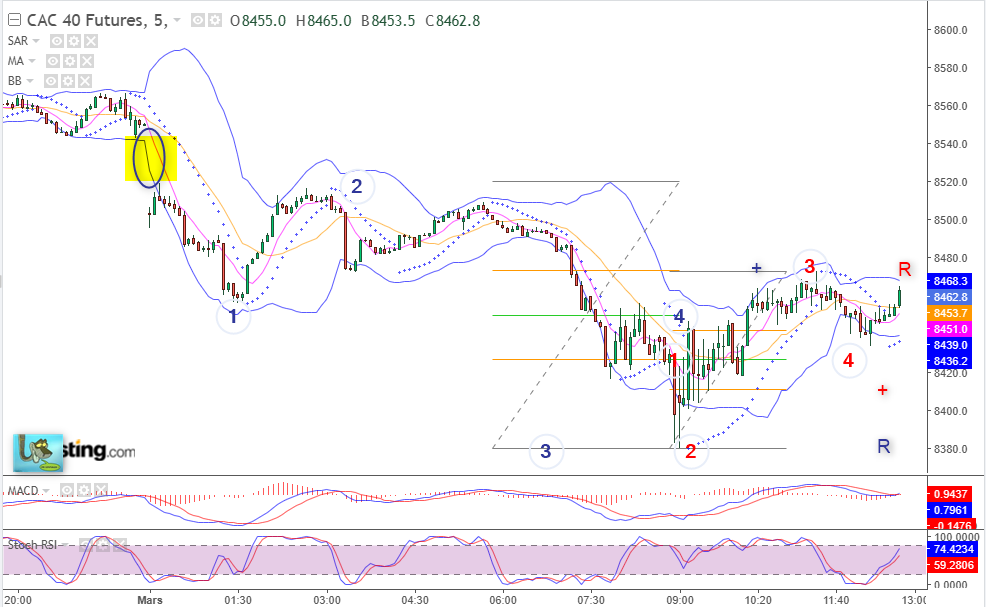Remove the SAR indicator
This screenshot has width=986, height=607.
[91, 41]
